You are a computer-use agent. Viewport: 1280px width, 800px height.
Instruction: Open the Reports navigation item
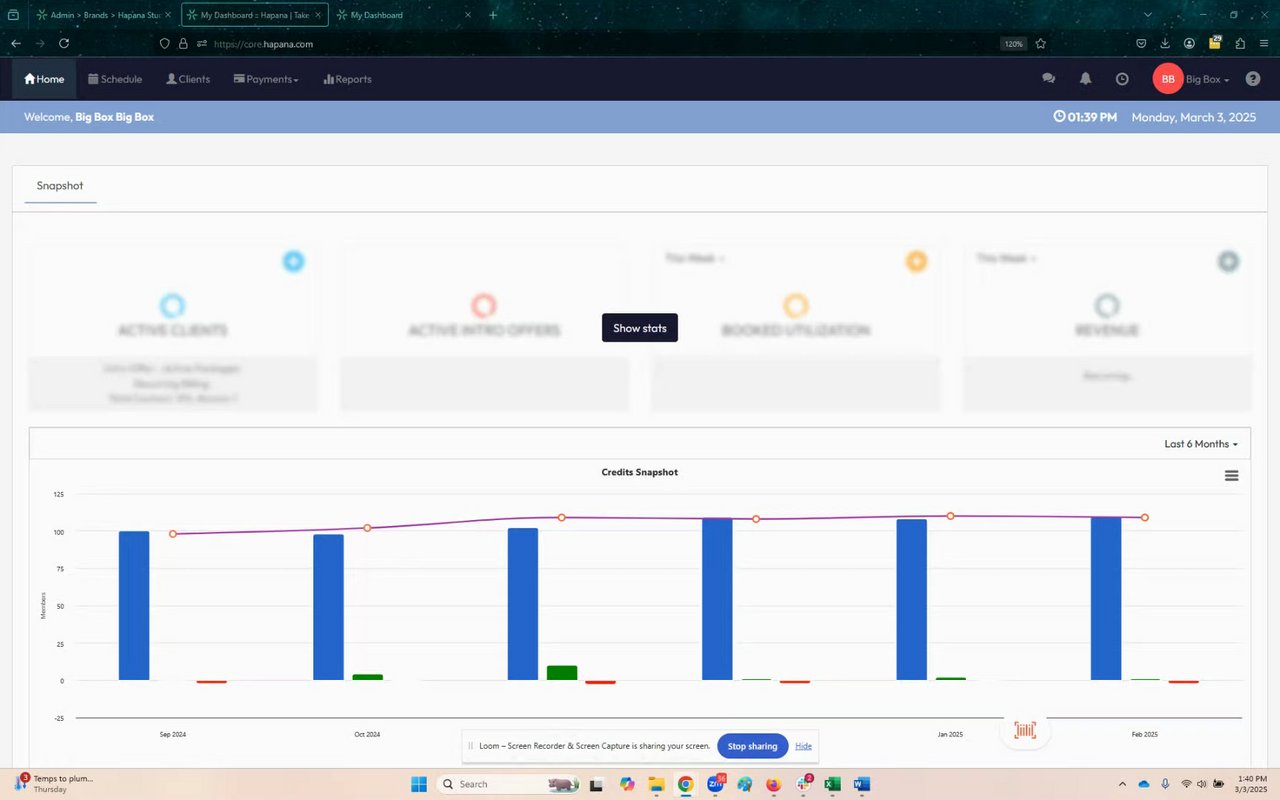(x=347, y=79)
